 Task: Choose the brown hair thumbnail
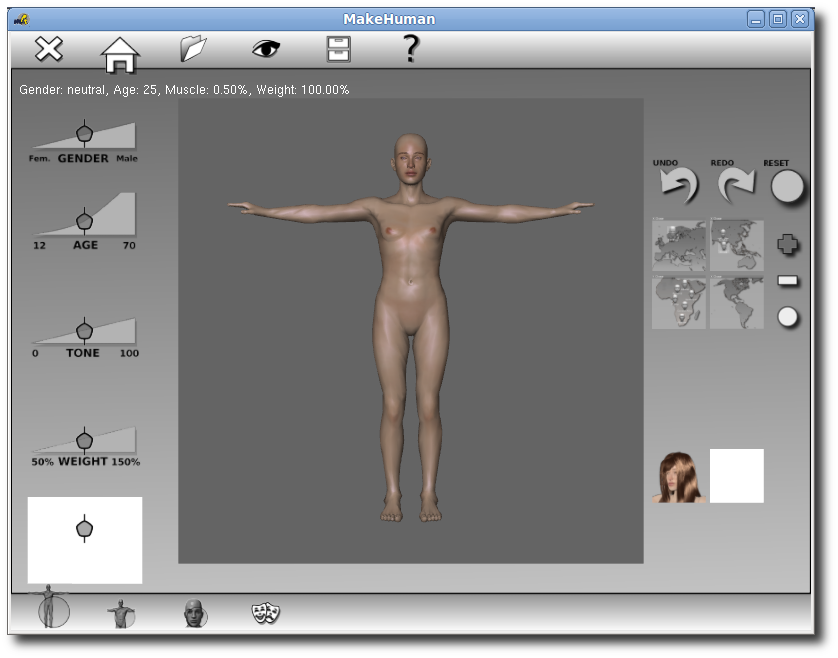(x=679, y=476)
